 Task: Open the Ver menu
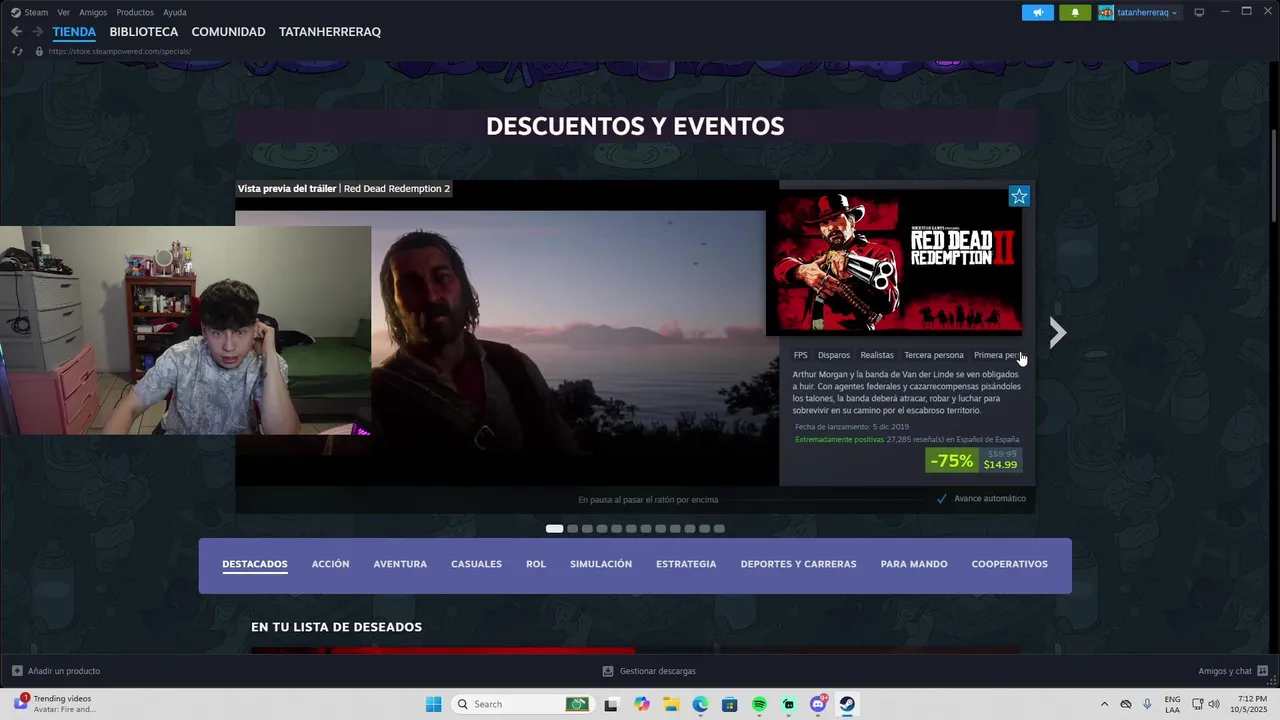[x=64, y=12]
